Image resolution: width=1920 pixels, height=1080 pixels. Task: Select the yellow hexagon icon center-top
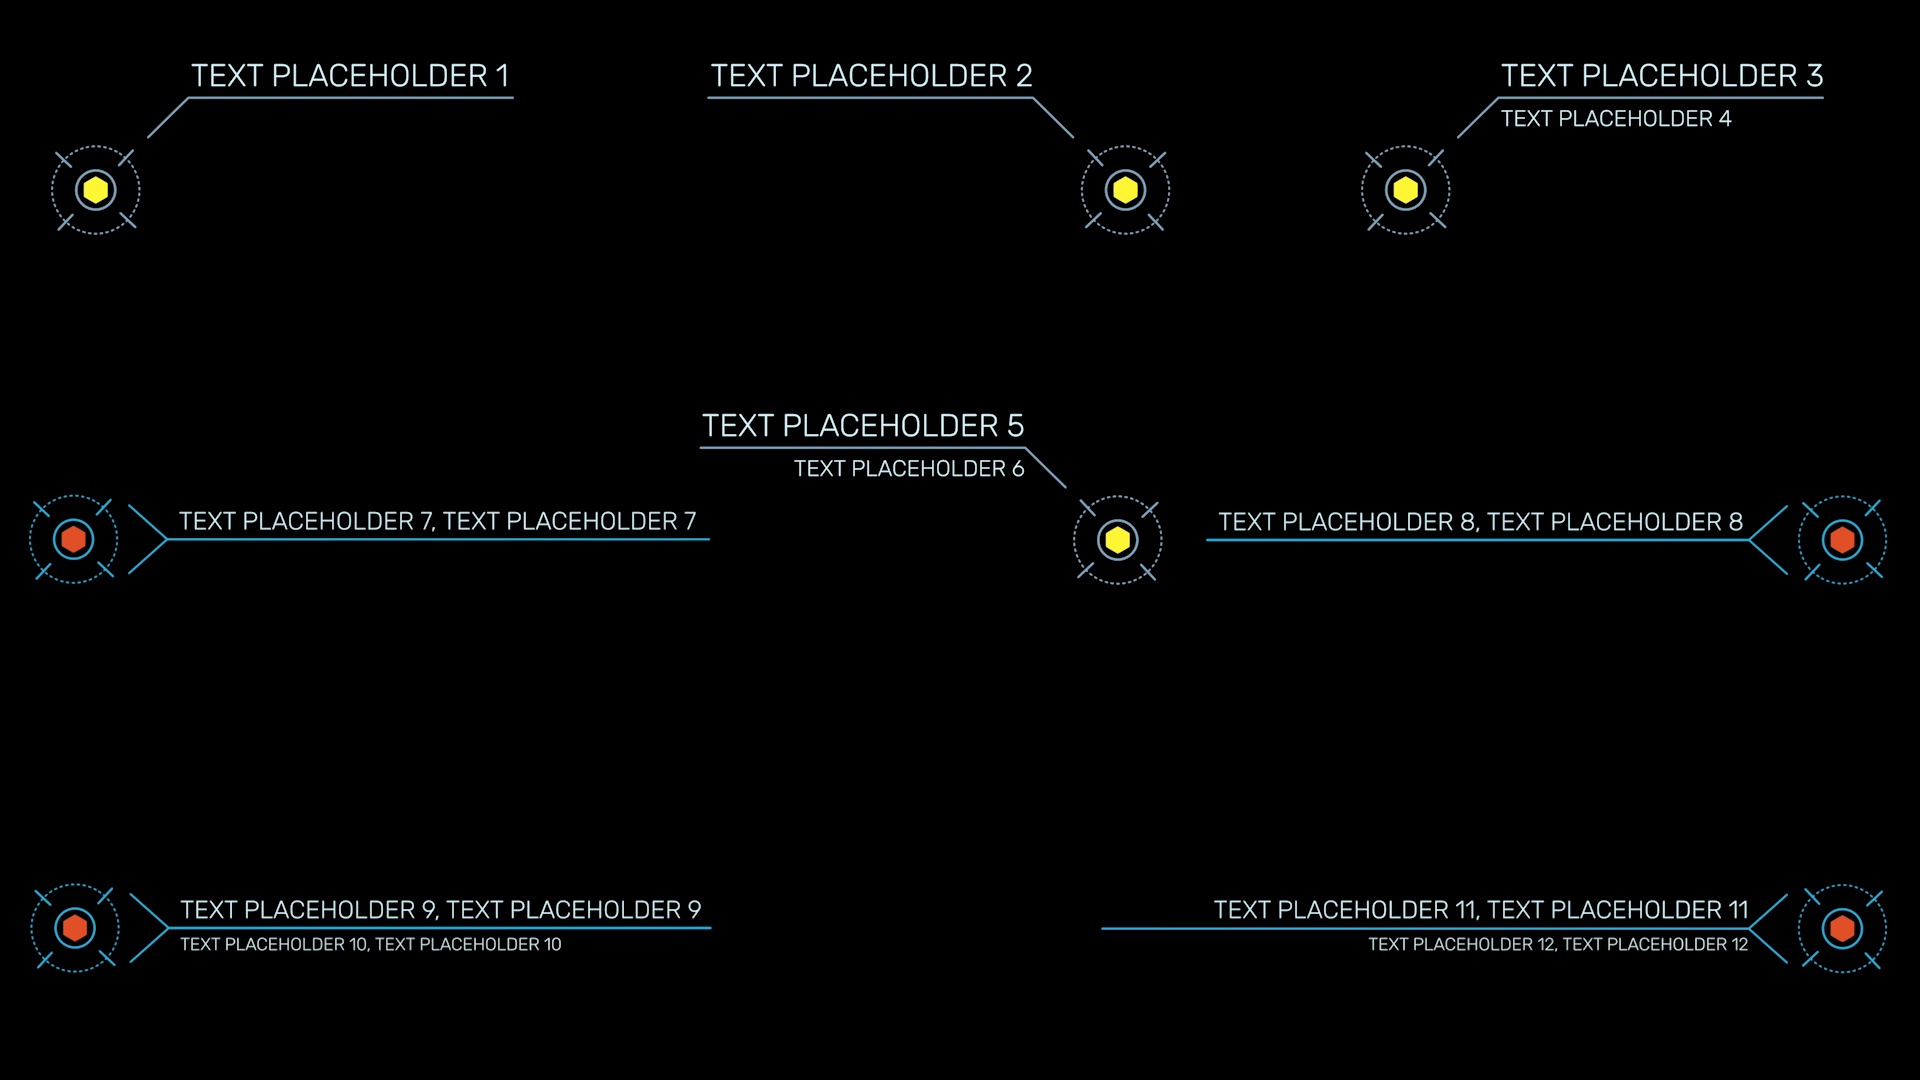(1120, 189)
